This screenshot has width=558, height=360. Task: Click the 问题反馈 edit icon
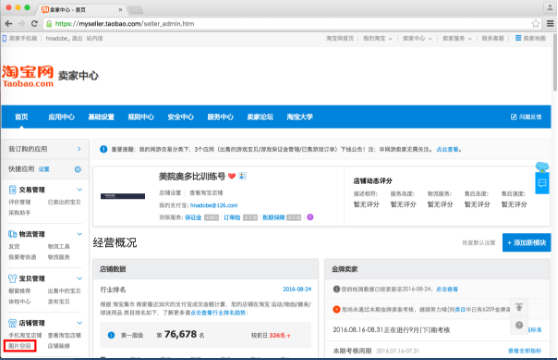coord(514,117)
